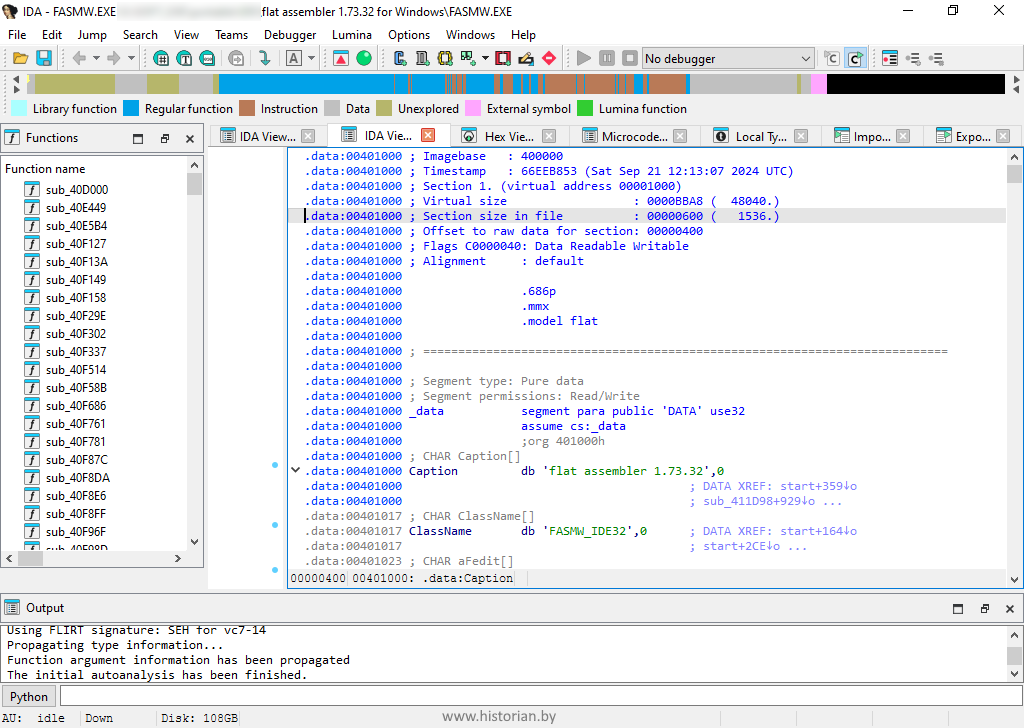Terminate process with the stop button
1024x728 pixels.
tap(630, 59)
